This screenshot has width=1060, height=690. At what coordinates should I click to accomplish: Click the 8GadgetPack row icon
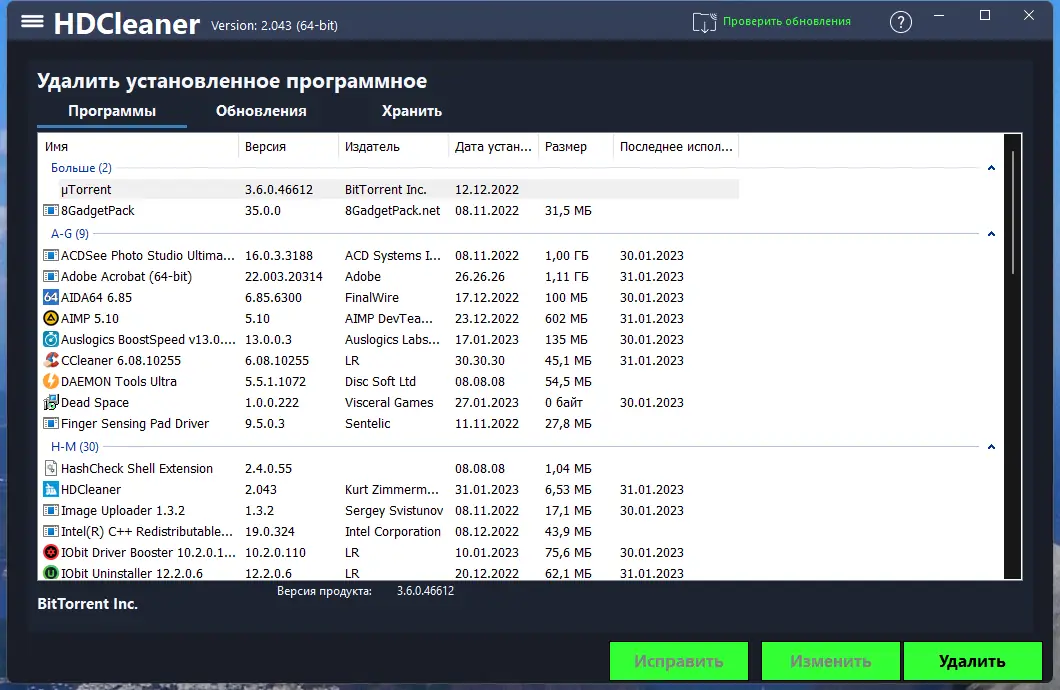coord(51,210)
